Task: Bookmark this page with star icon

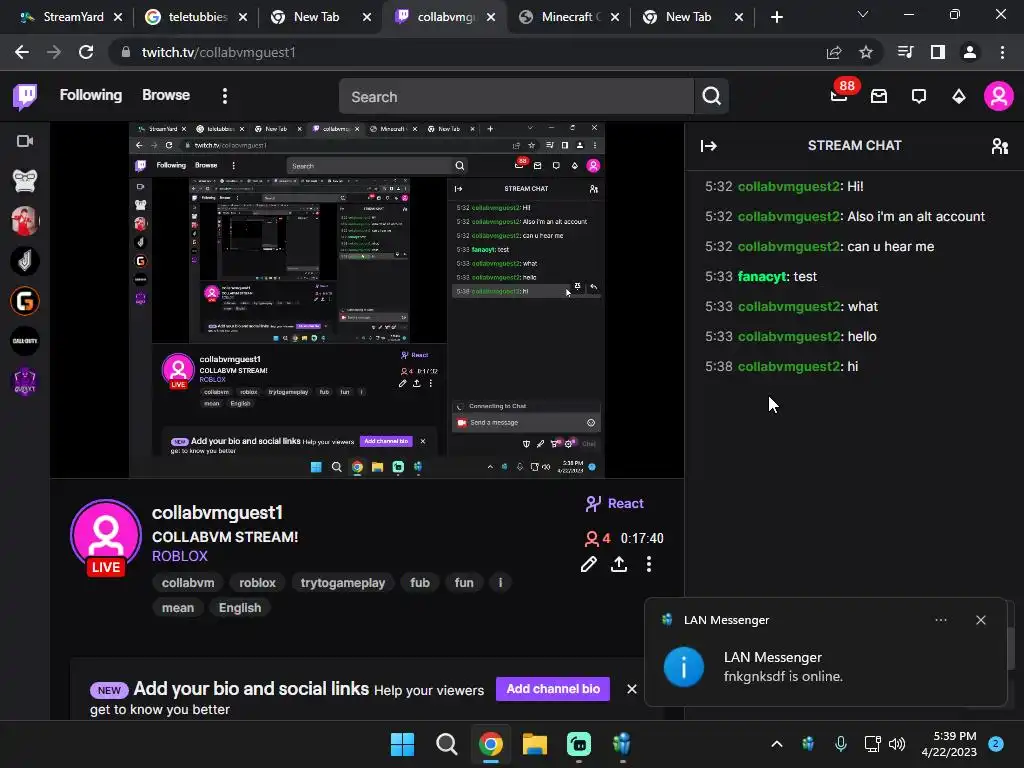Action: pyautogui.click(x=865, y=52)
